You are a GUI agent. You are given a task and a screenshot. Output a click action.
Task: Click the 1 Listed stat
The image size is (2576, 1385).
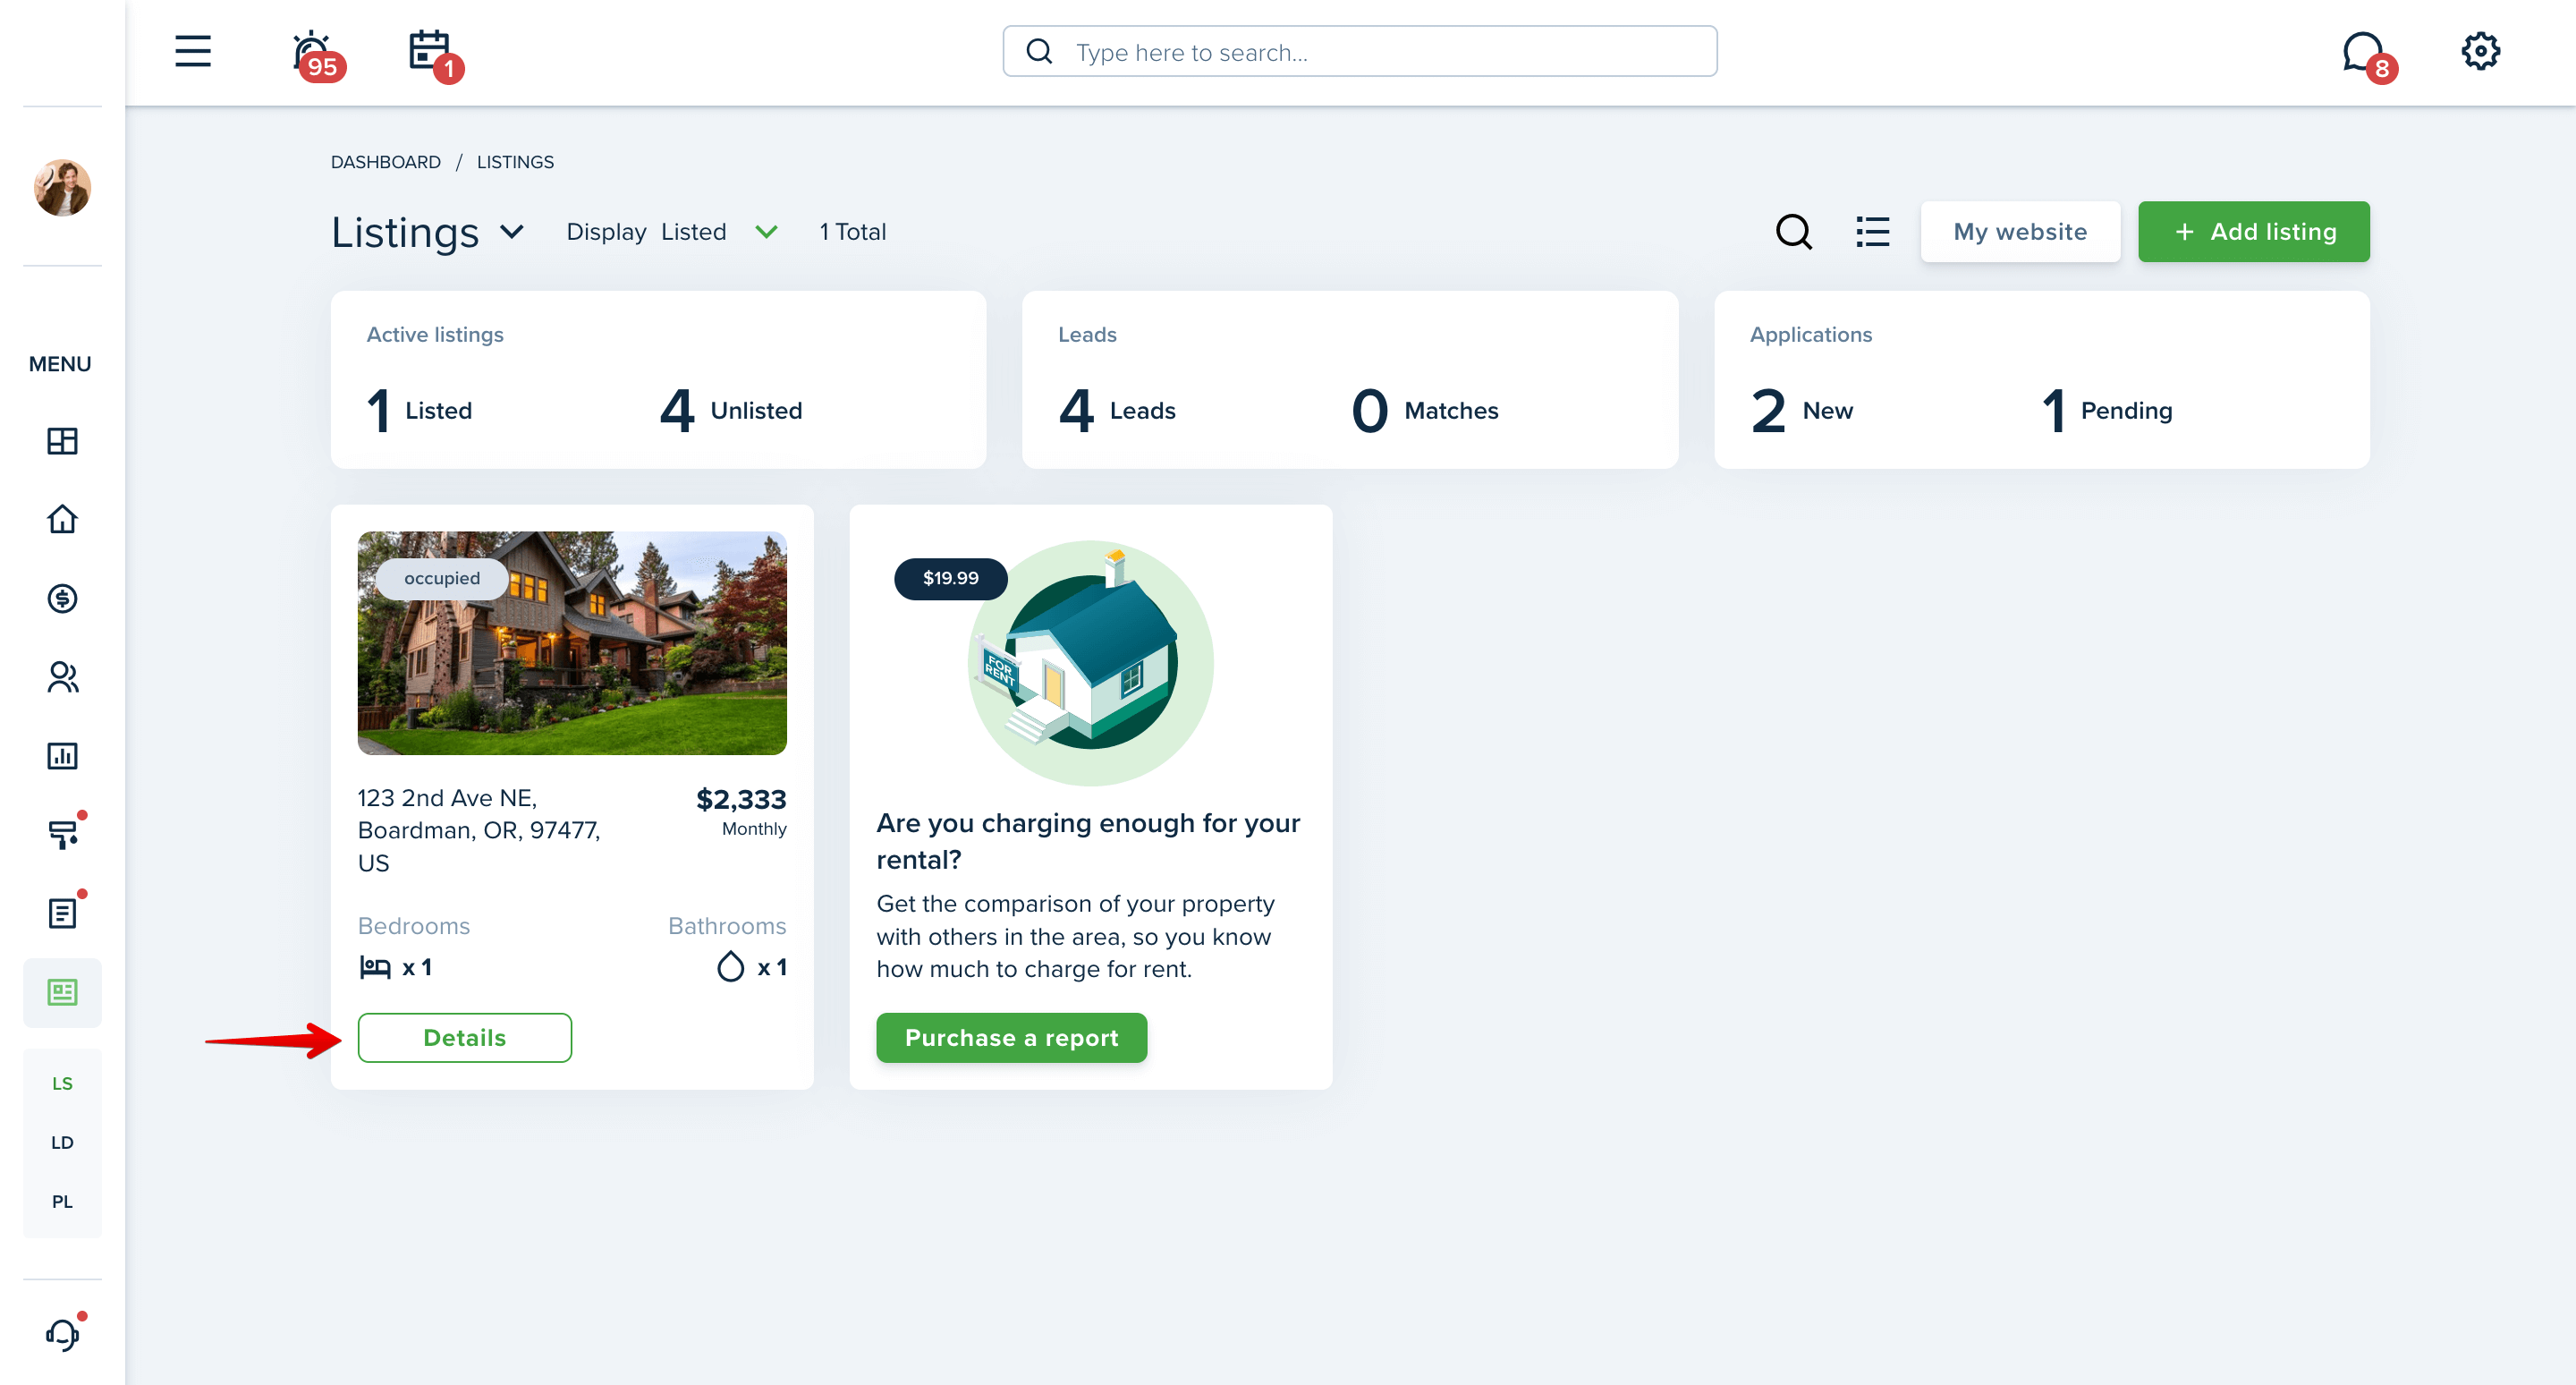click(x=420, y=411)
